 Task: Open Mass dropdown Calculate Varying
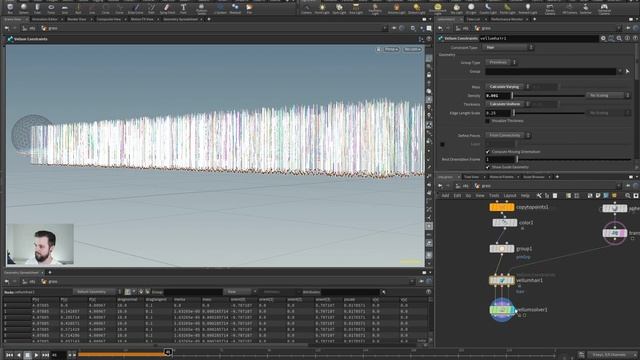(507, 87)
